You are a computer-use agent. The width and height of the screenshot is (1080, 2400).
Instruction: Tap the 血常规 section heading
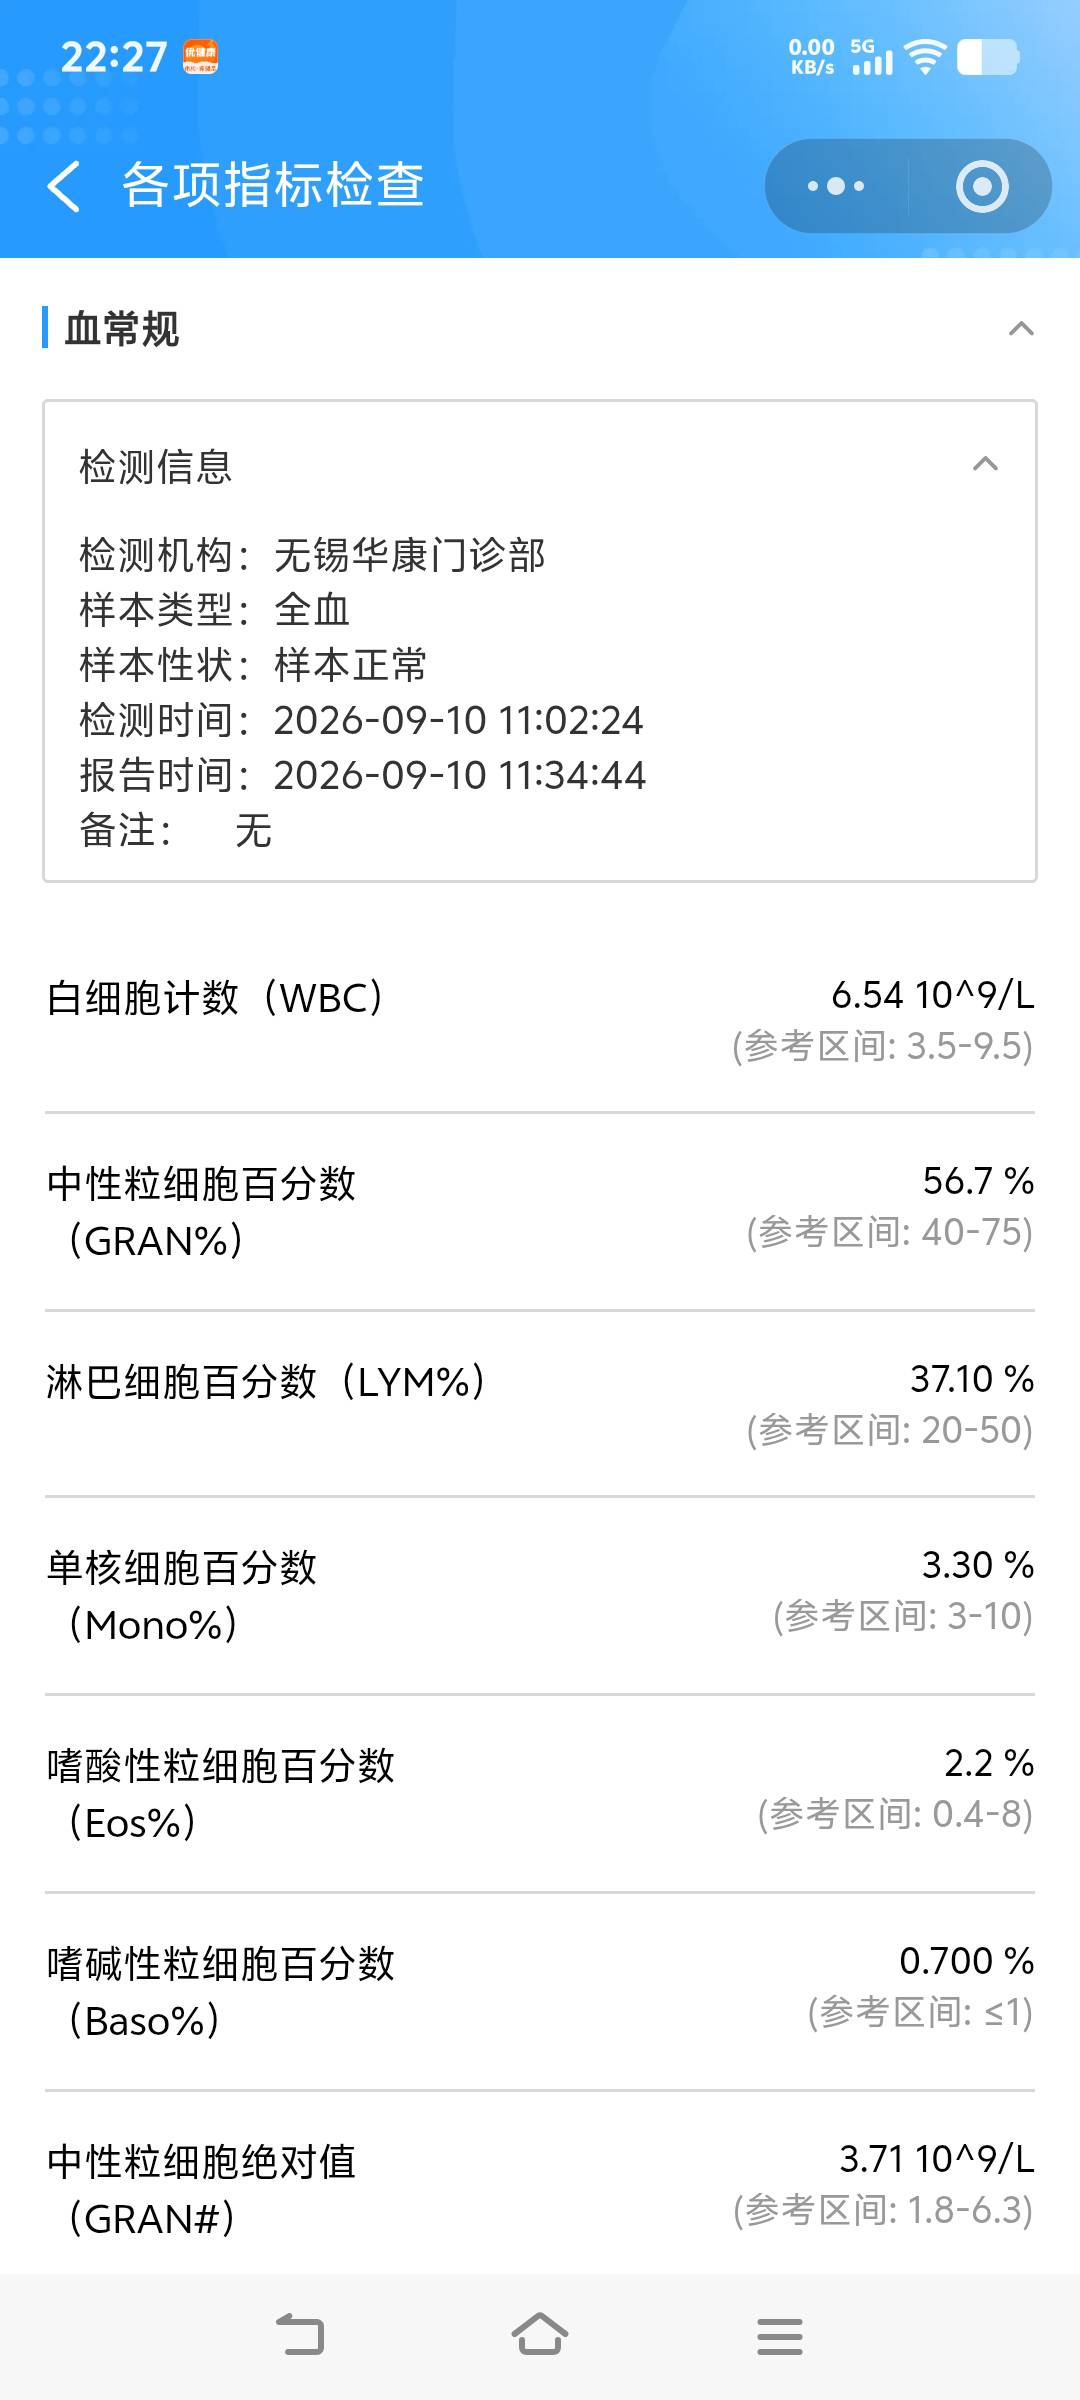[x=122, y=328]
